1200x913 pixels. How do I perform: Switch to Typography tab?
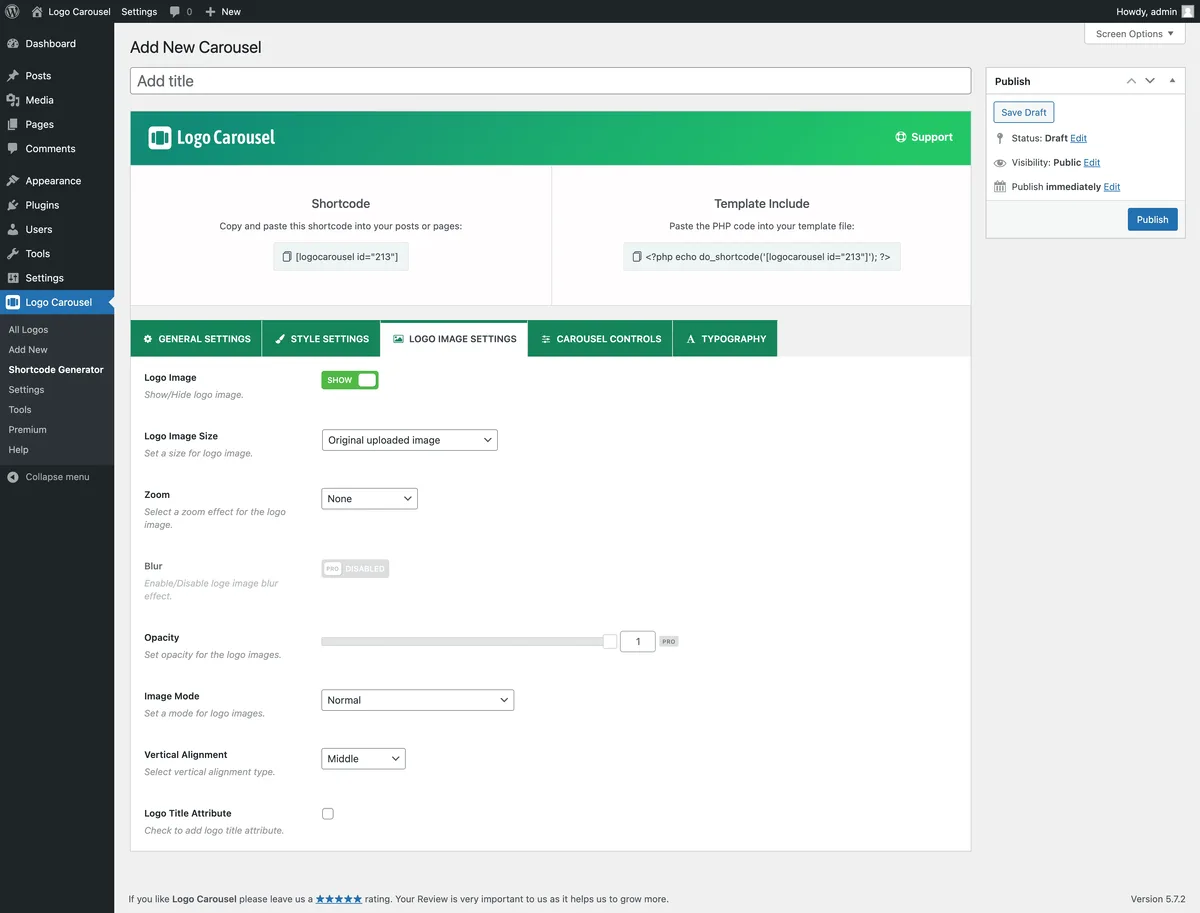(725, 339)
